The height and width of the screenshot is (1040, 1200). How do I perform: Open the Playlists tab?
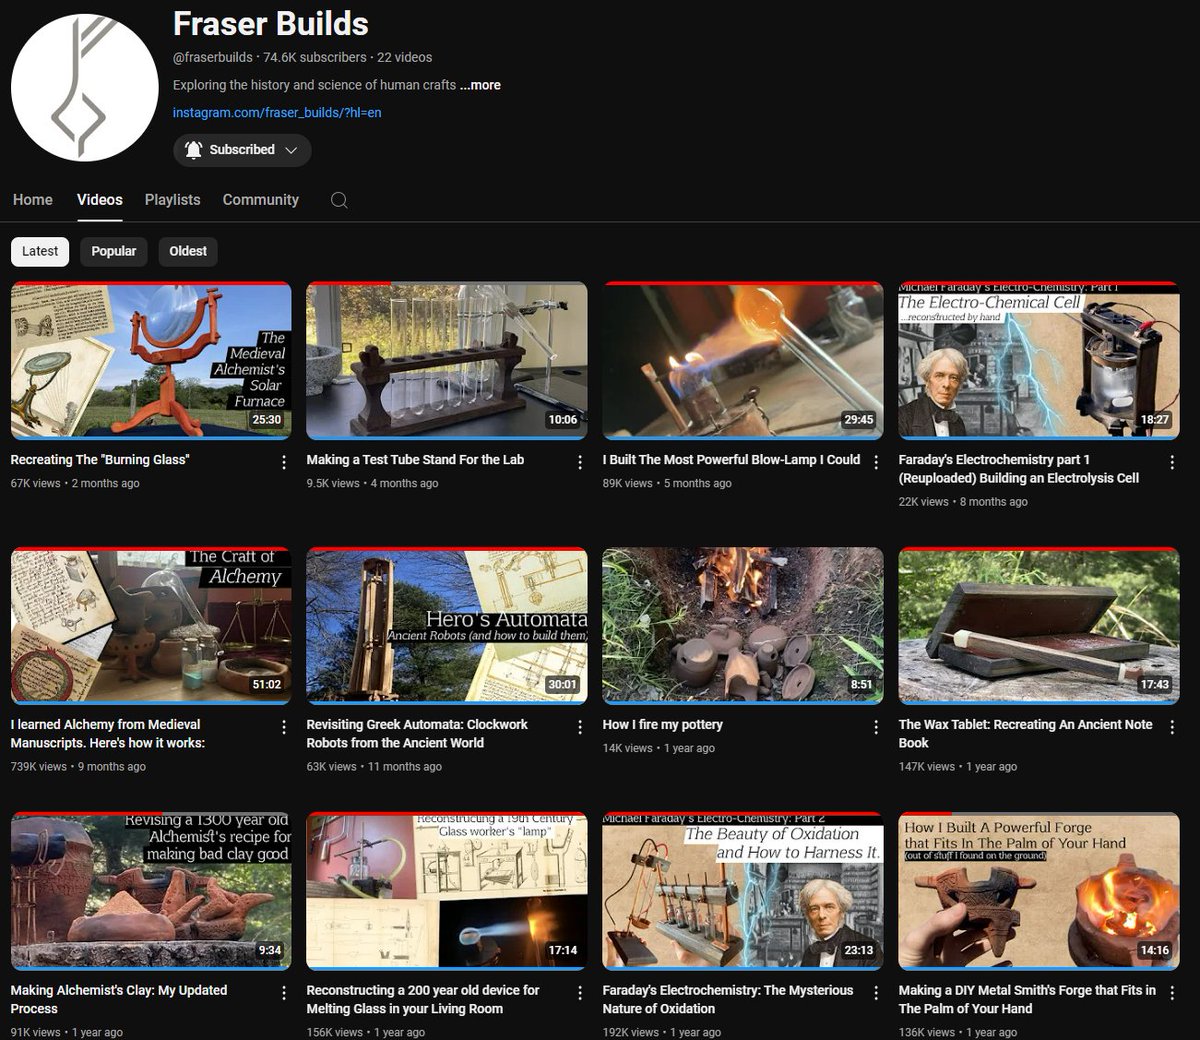[x=172, y=200]
